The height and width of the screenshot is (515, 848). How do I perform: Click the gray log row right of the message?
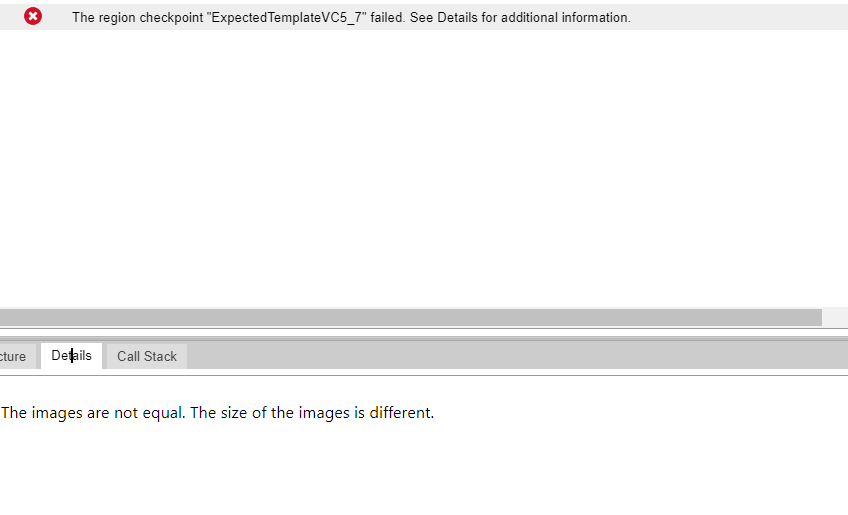[x=740, y=17]
